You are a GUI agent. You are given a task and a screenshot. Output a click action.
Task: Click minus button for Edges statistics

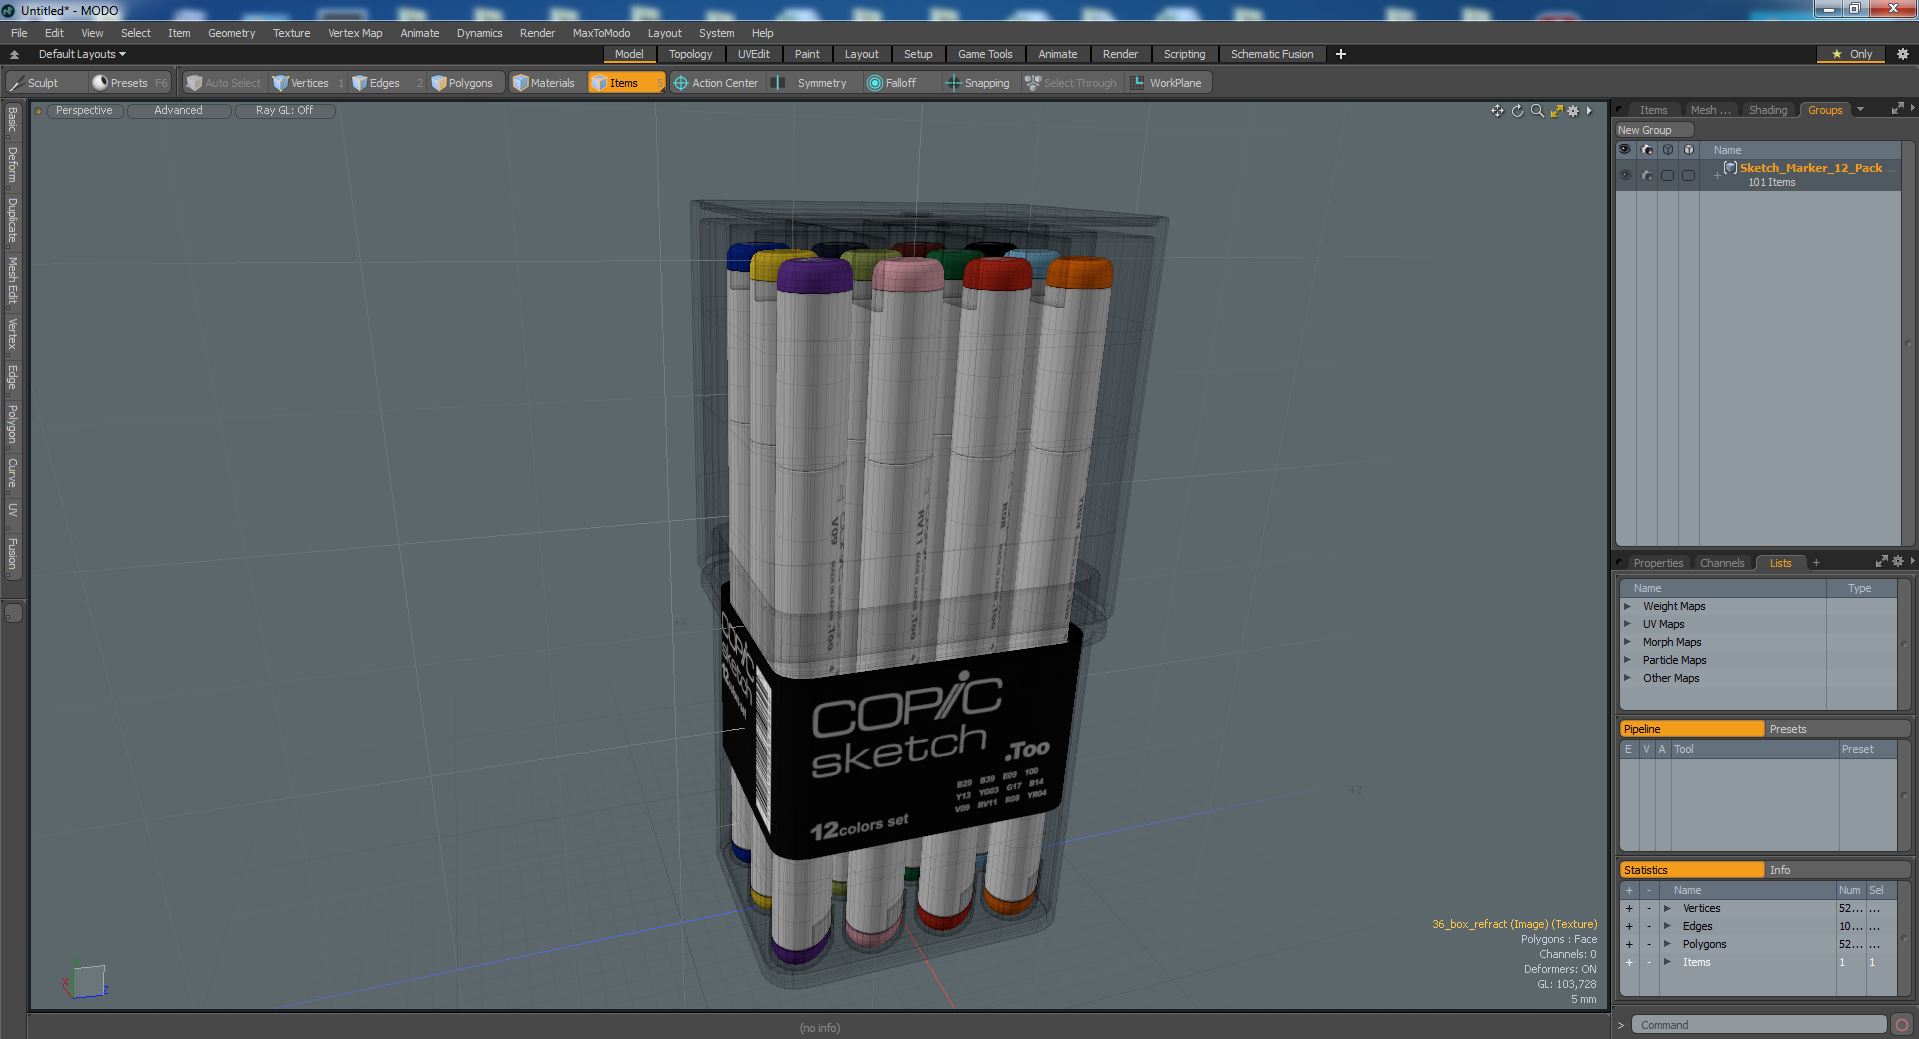[1648, 926]
